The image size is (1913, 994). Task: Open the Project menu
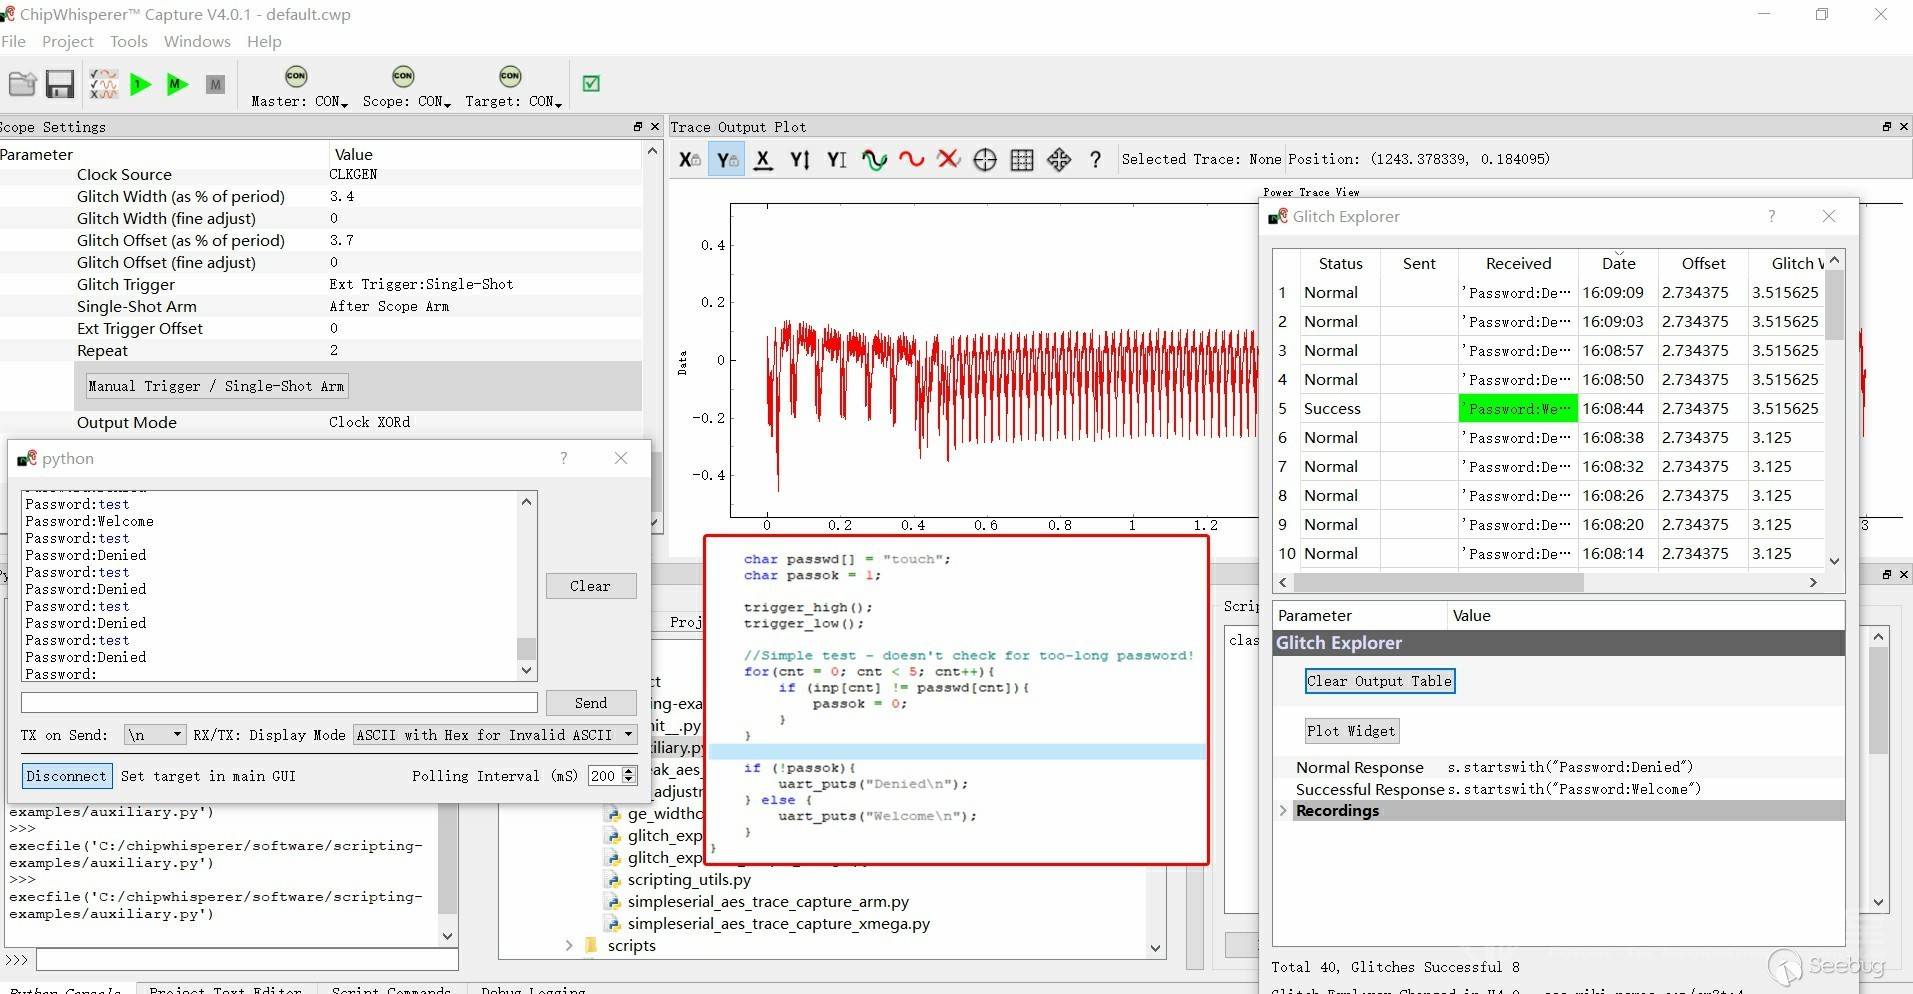[x=68, y=41]
